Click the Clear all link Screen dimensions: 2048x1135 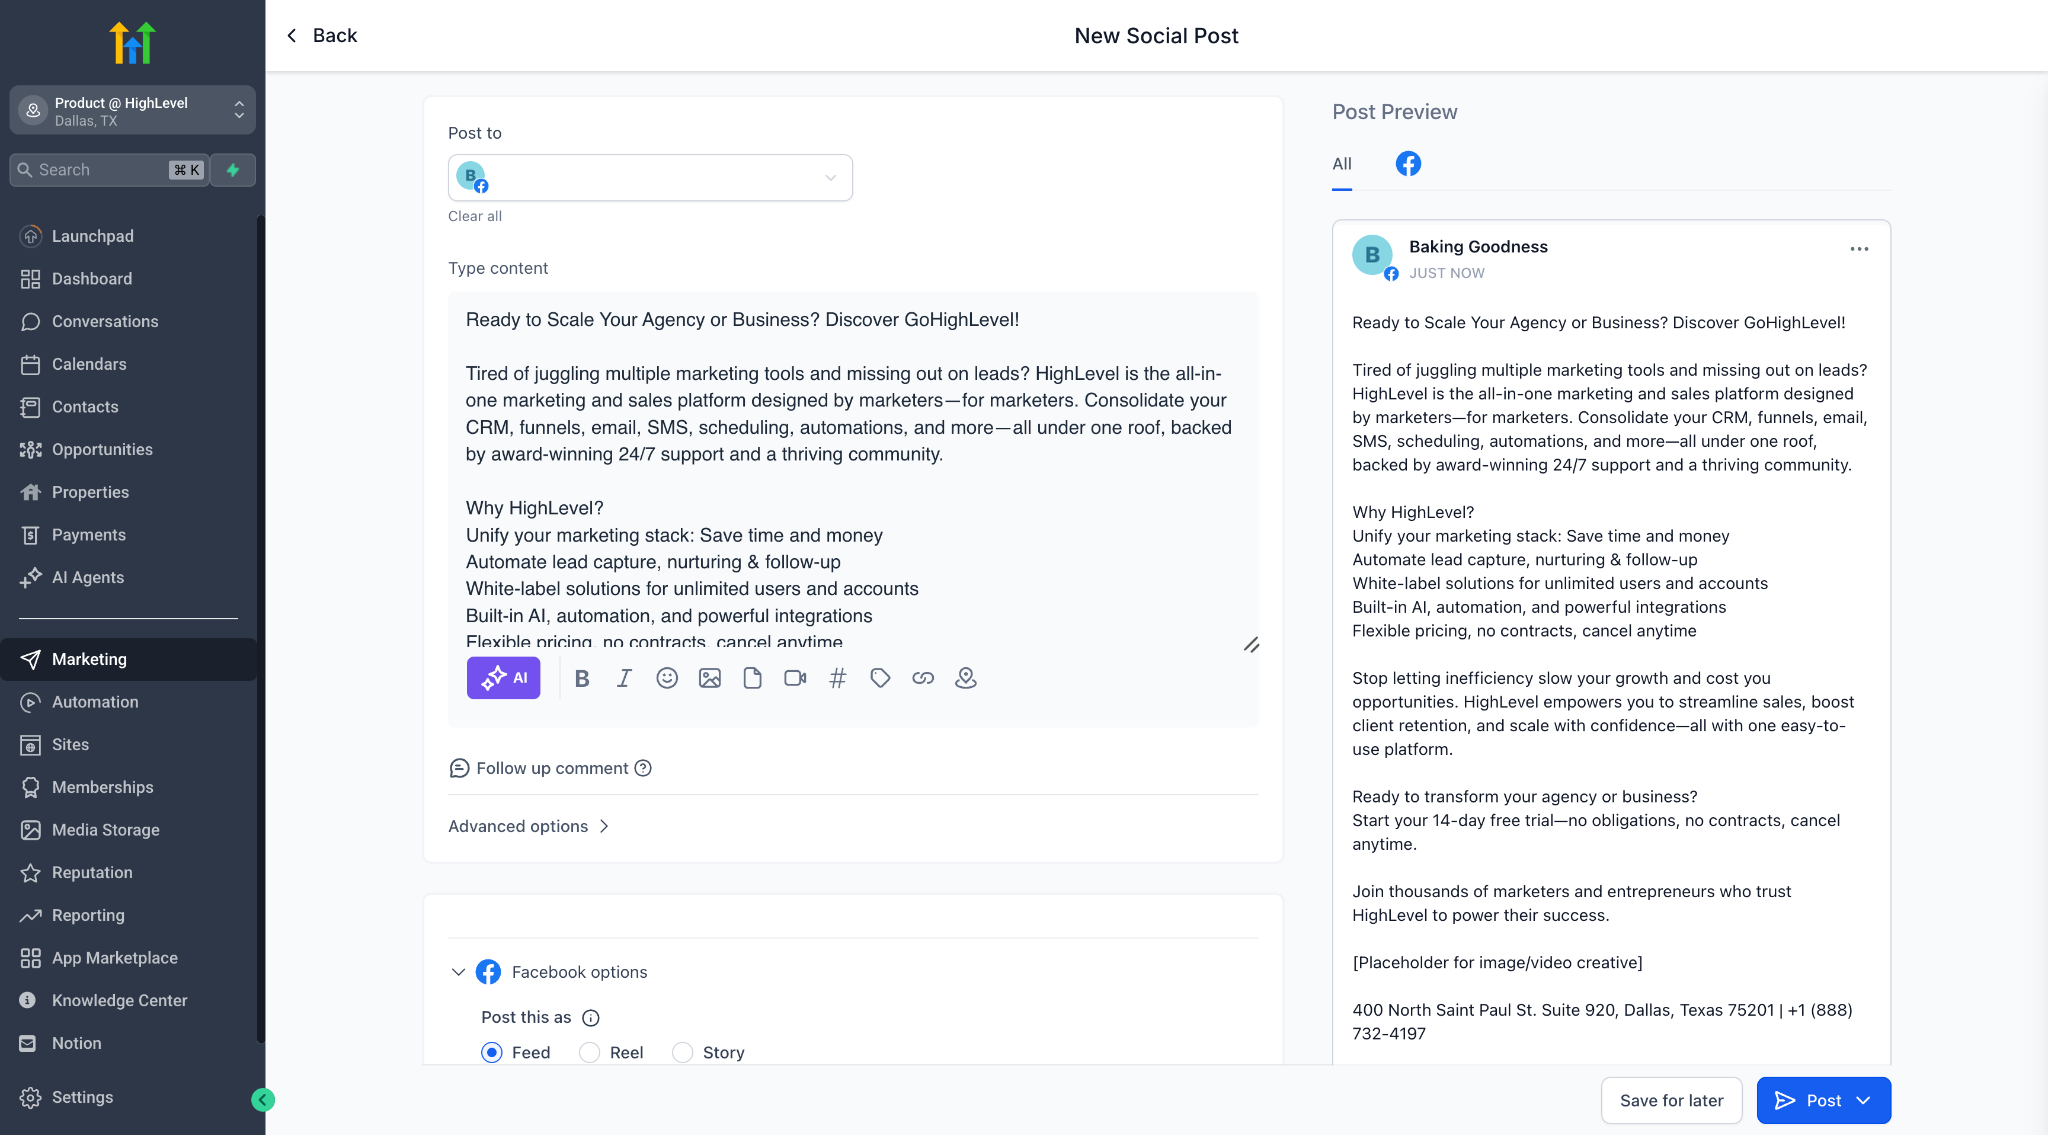[475, 216]
